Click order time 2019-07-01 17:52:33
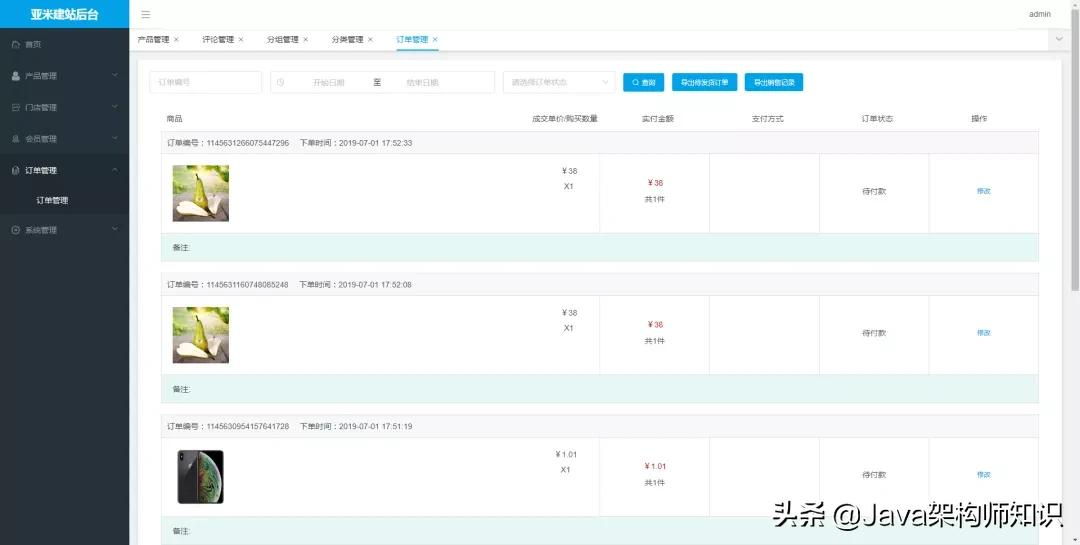 coord(375,143)
